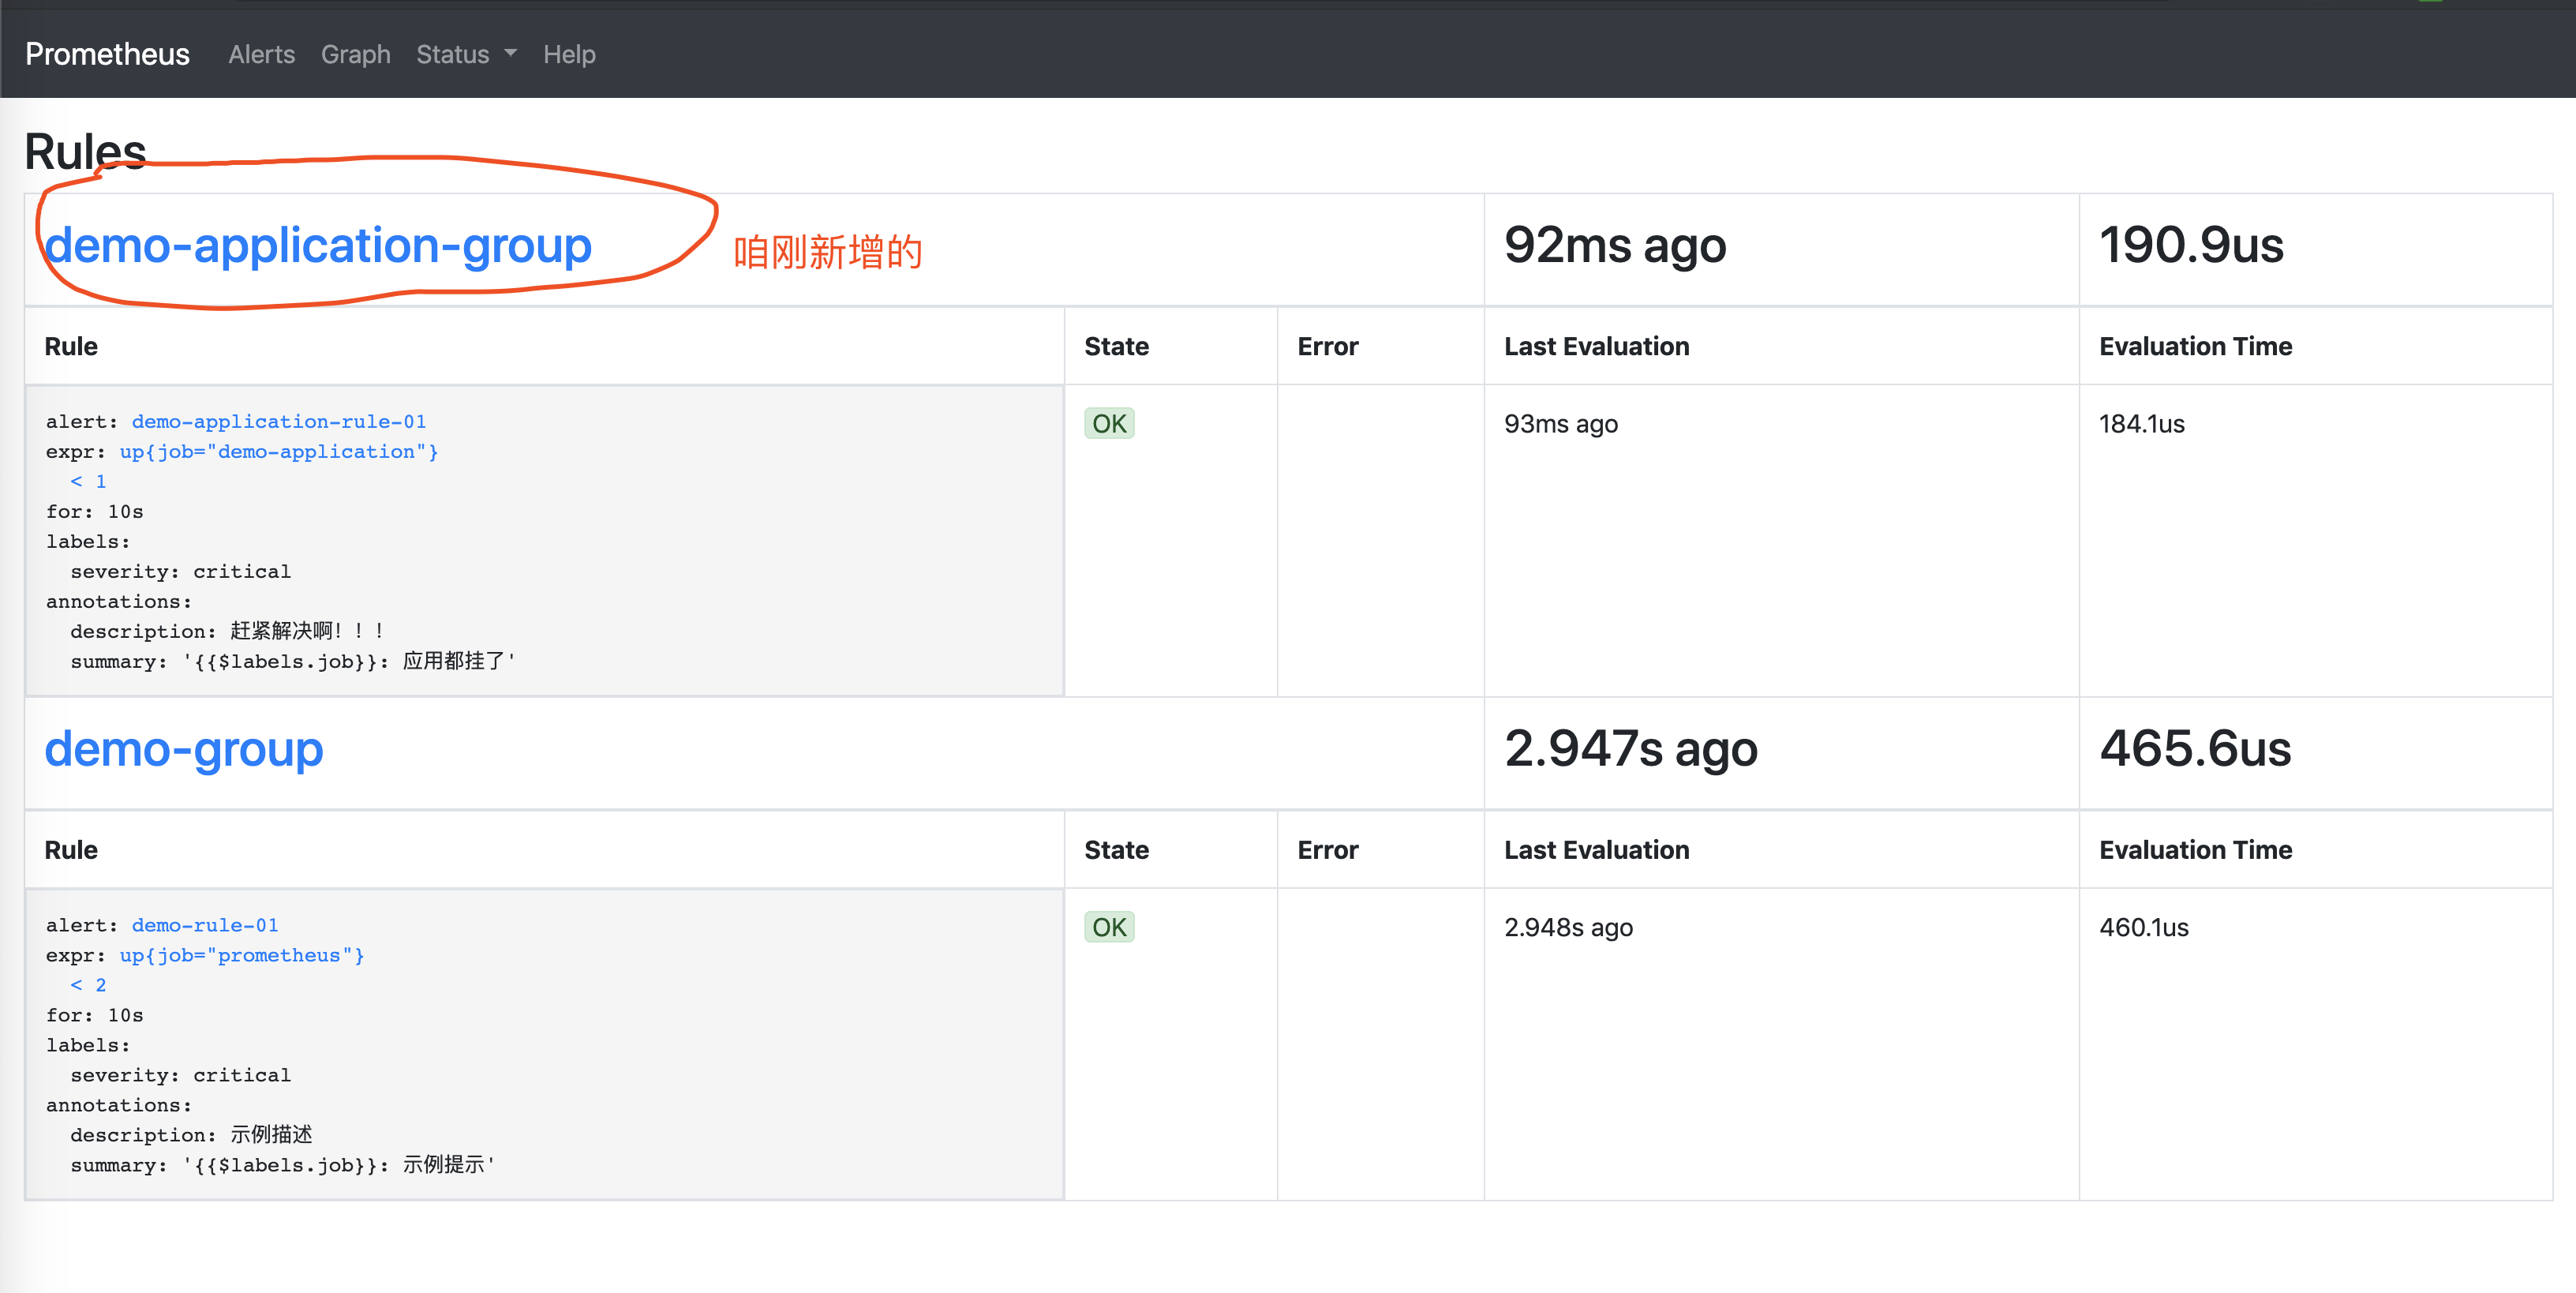
Task: Select the '92ms ago' group evaluation text
Action: tap(1615, 245)
